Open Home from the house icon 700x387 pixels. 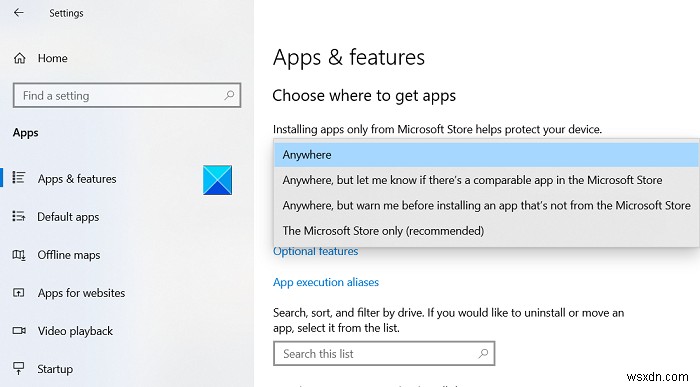click(20, 58)
